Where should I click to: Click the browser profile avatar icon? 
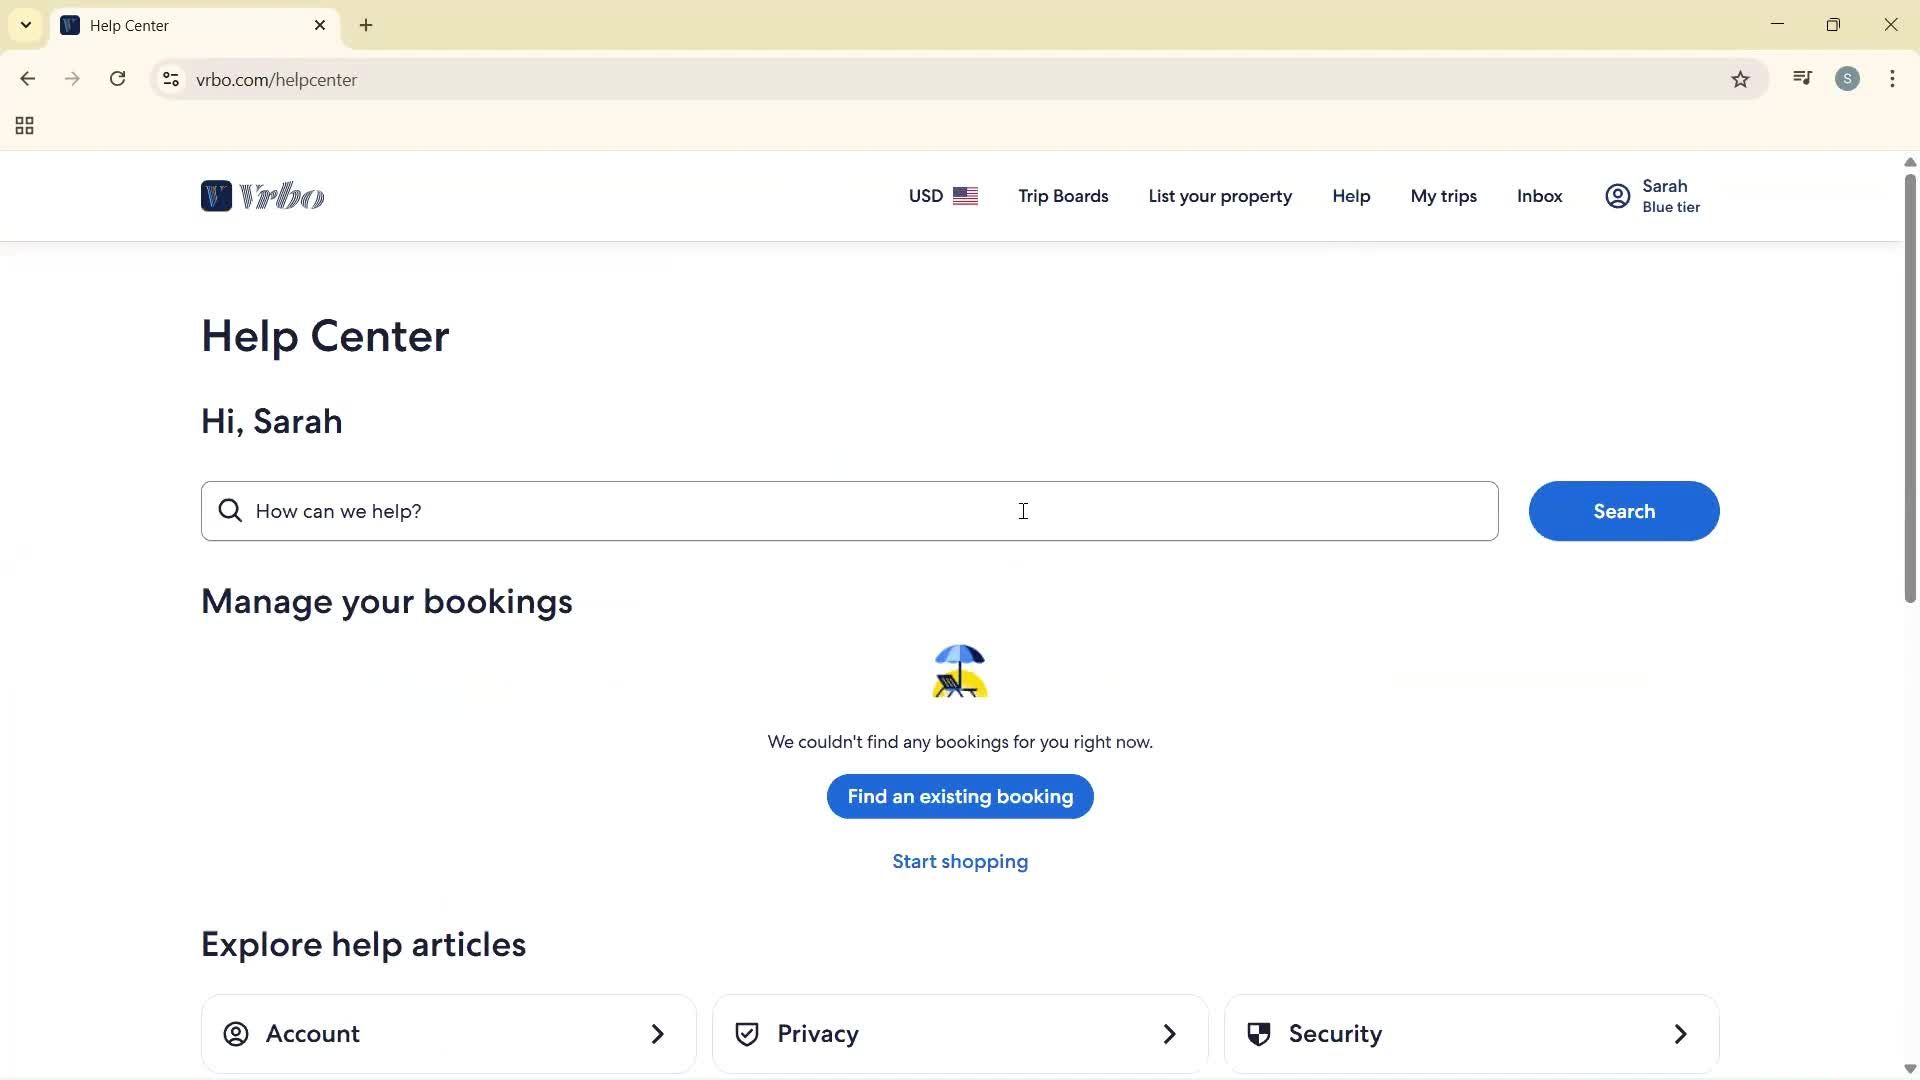pyautogui.click(x=1848, y=78)
